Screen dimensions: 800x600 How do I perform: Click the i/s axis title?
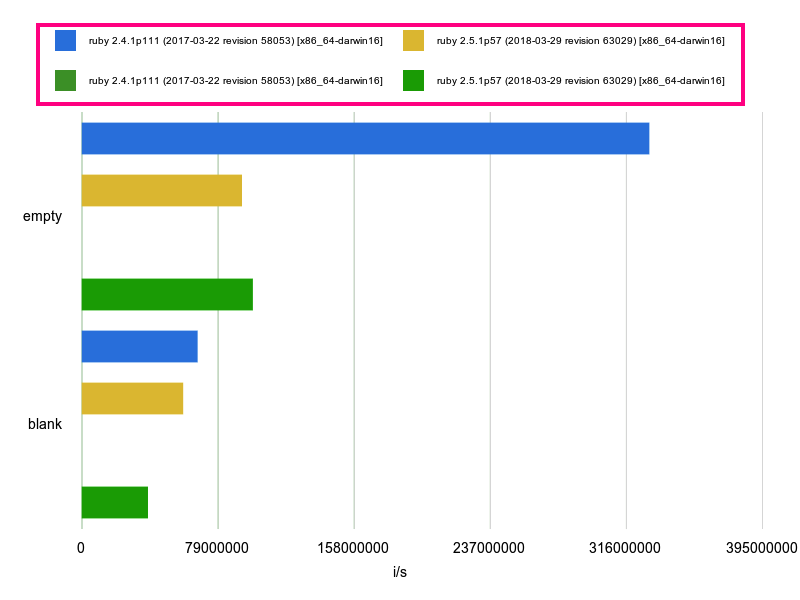pos(400,570)
